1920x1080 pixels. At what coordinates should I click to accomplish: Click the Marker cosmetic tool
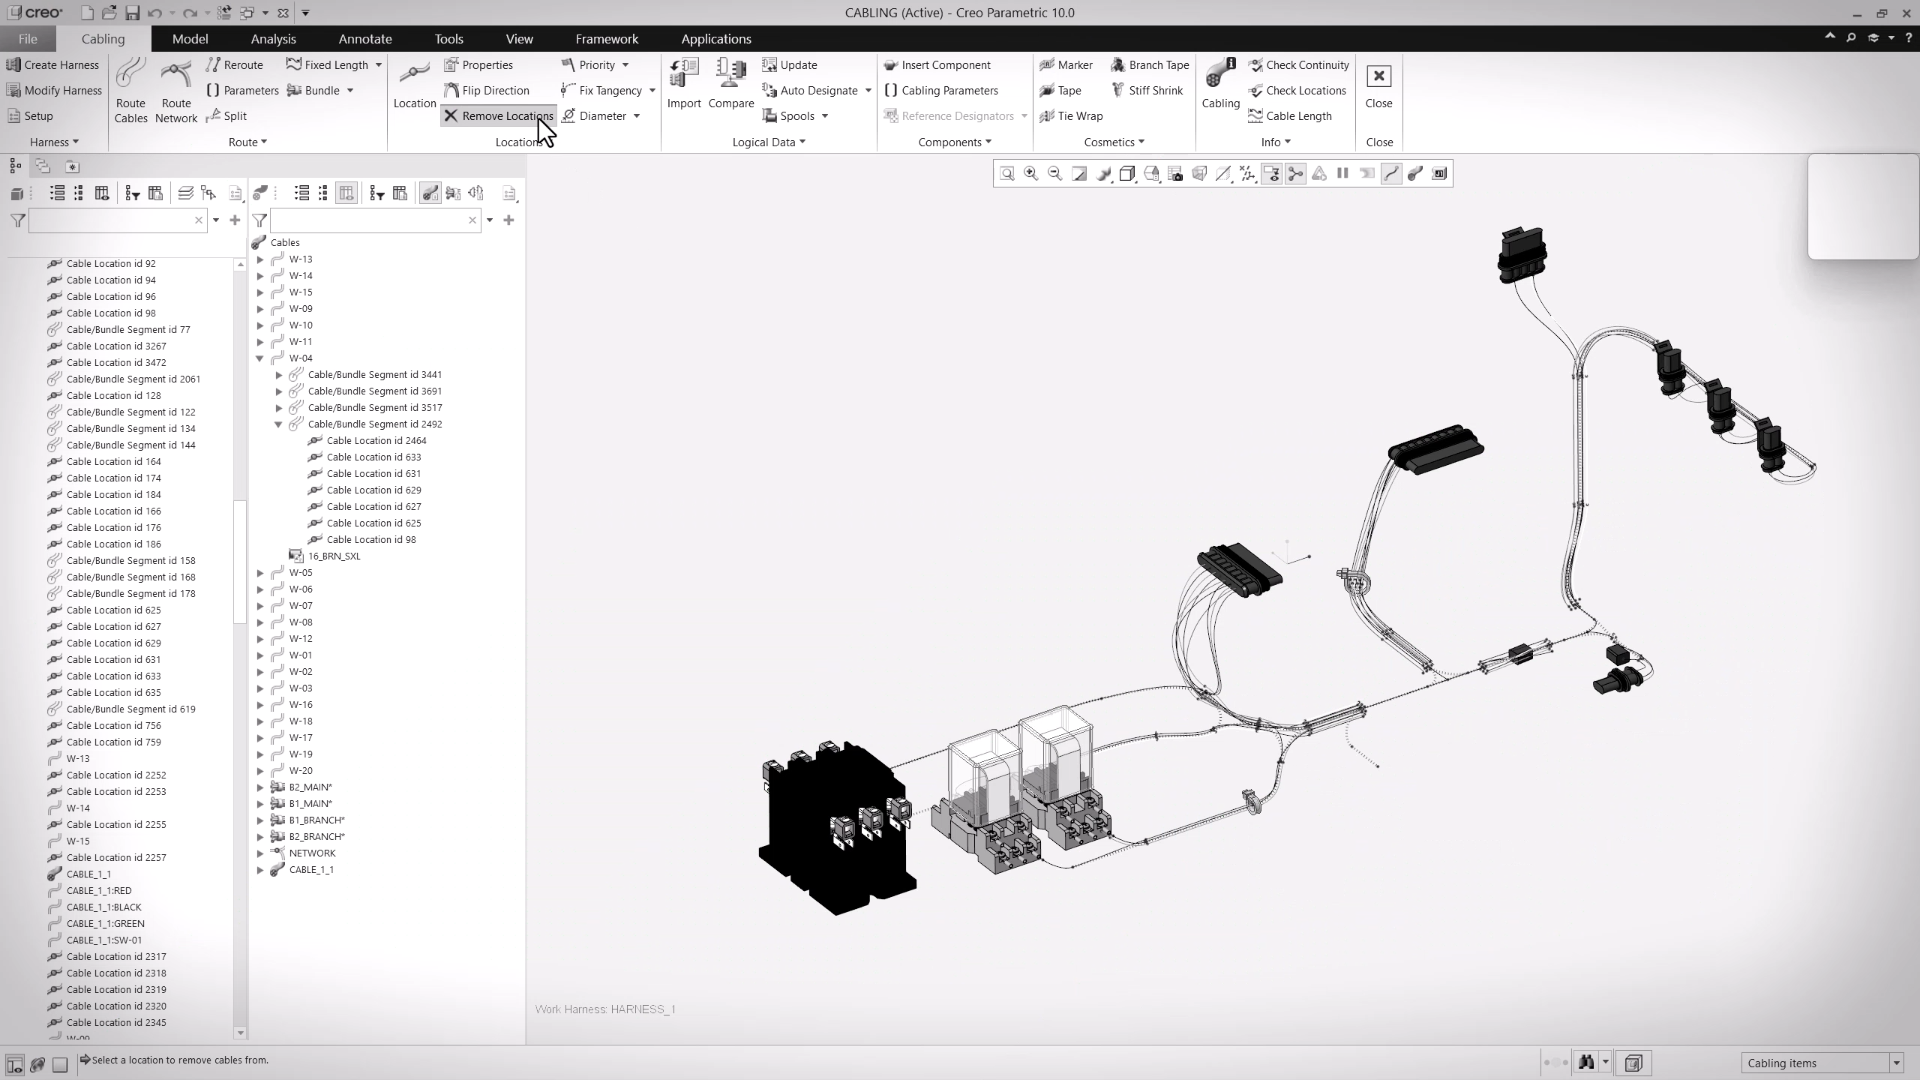pos(1066,65)
